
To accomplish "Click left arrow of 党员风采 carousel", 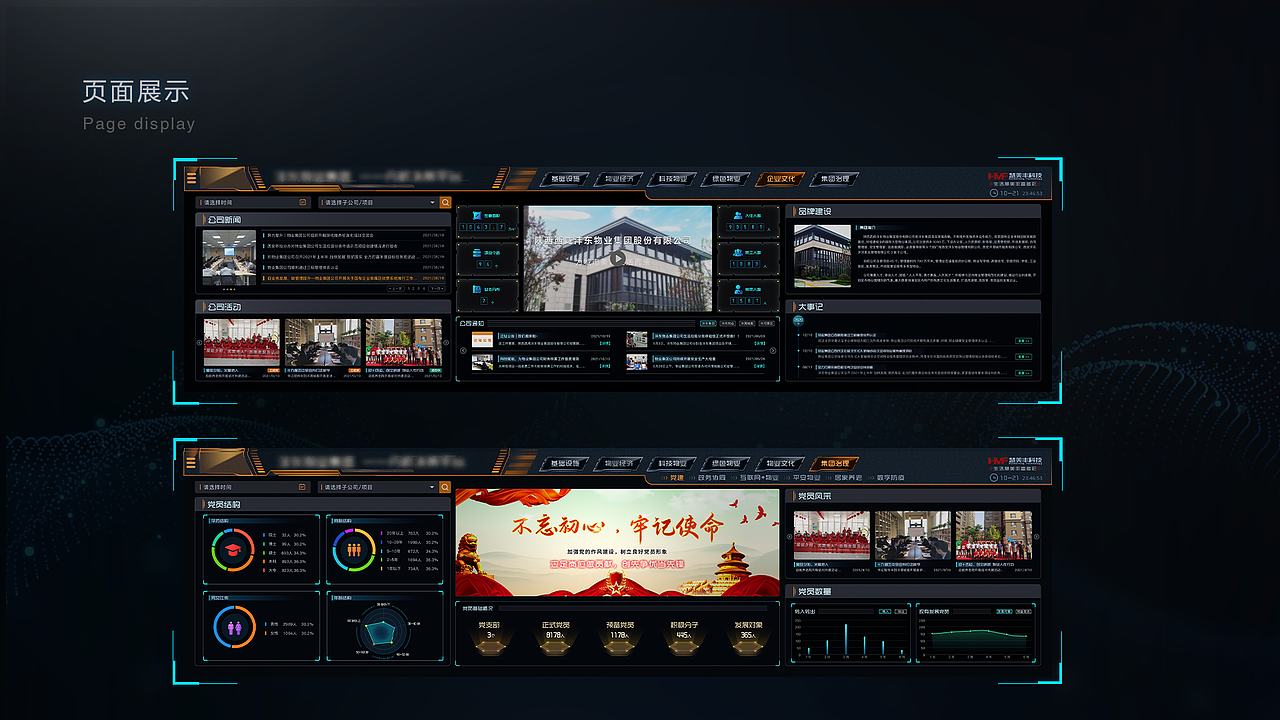I will (x=790, y=536).
